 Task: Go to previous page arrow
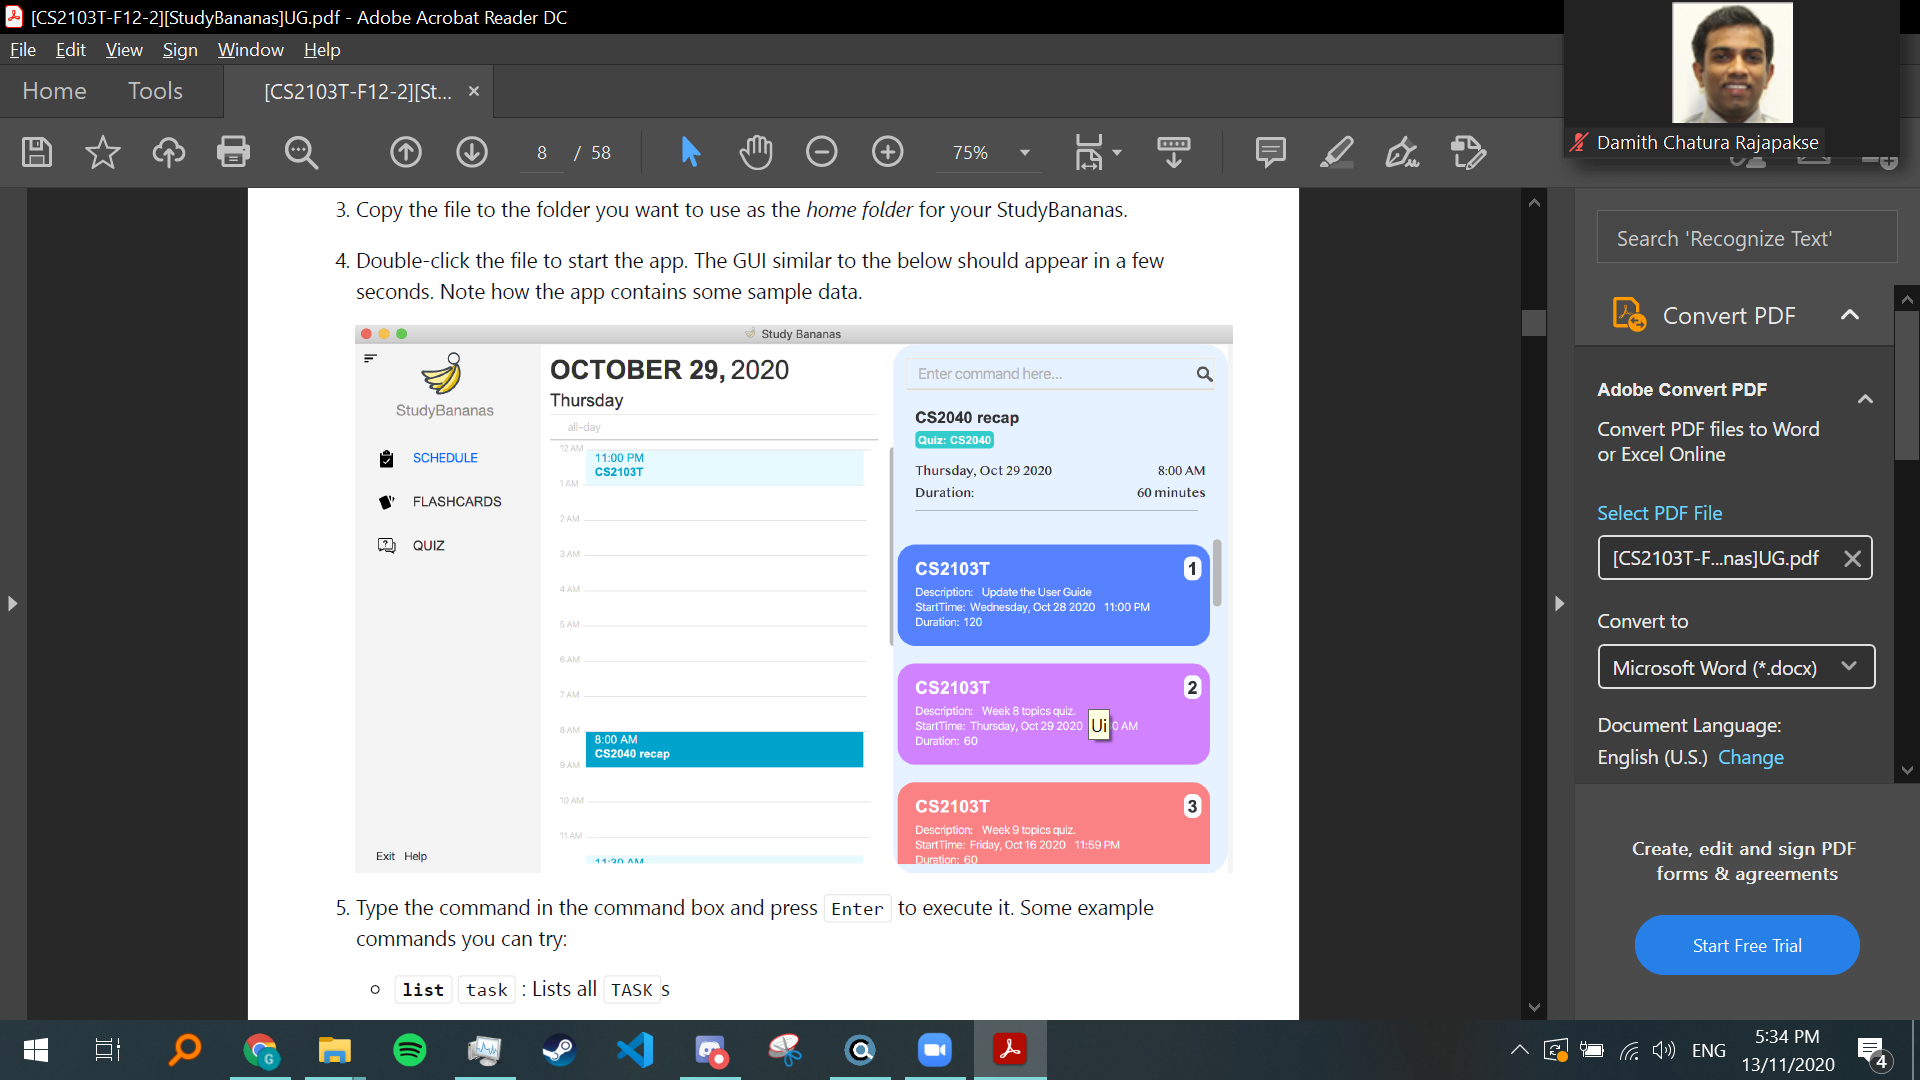(x=406, y=152)
